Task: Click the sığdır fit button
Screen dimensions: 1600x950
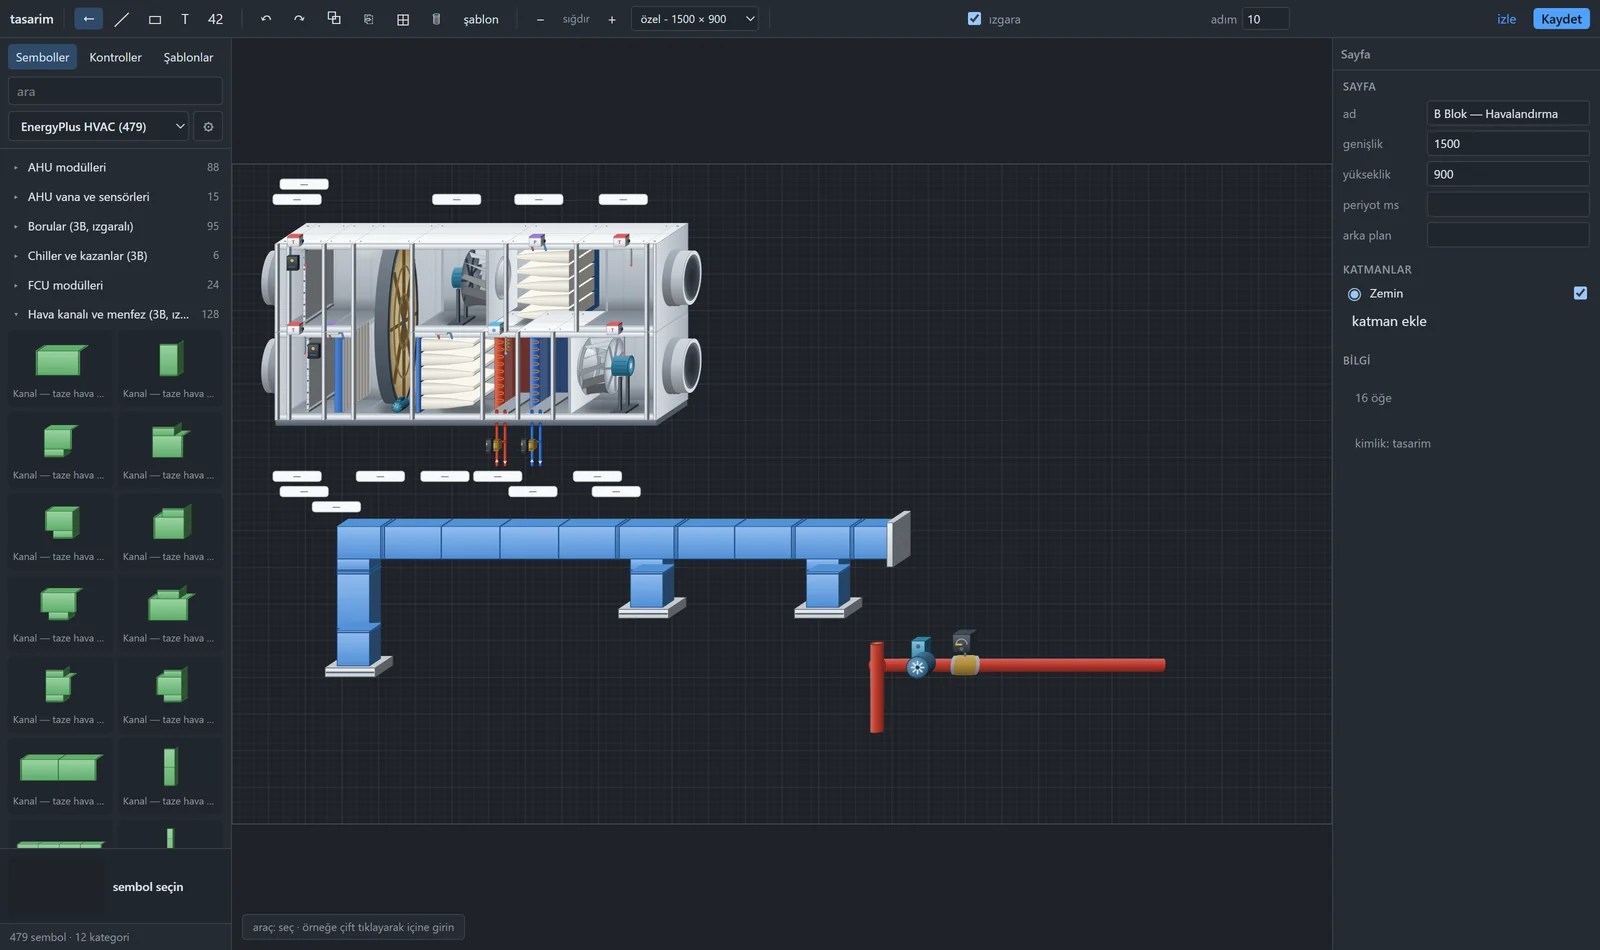Action: 576,19
